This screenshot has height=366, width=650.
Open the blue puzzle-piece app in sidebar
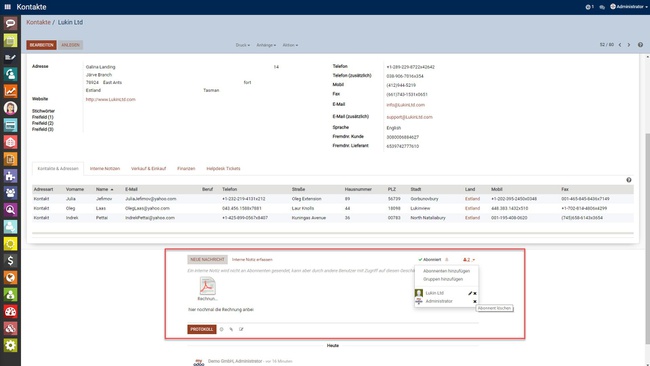pyautogui.click(x=10, y=176)
